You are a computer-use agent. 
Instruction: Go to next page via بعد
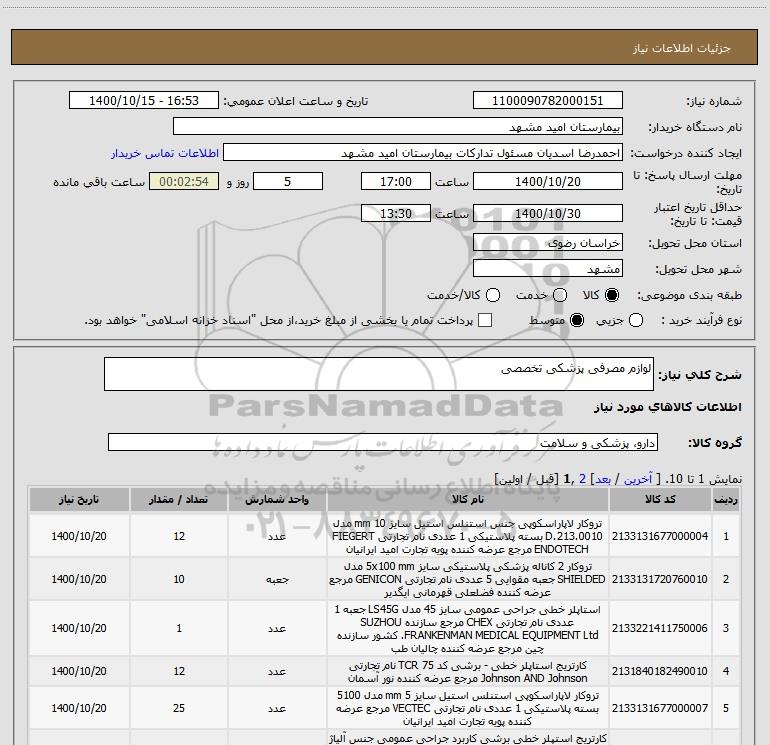pyautogui.click(x=603, y=479)
